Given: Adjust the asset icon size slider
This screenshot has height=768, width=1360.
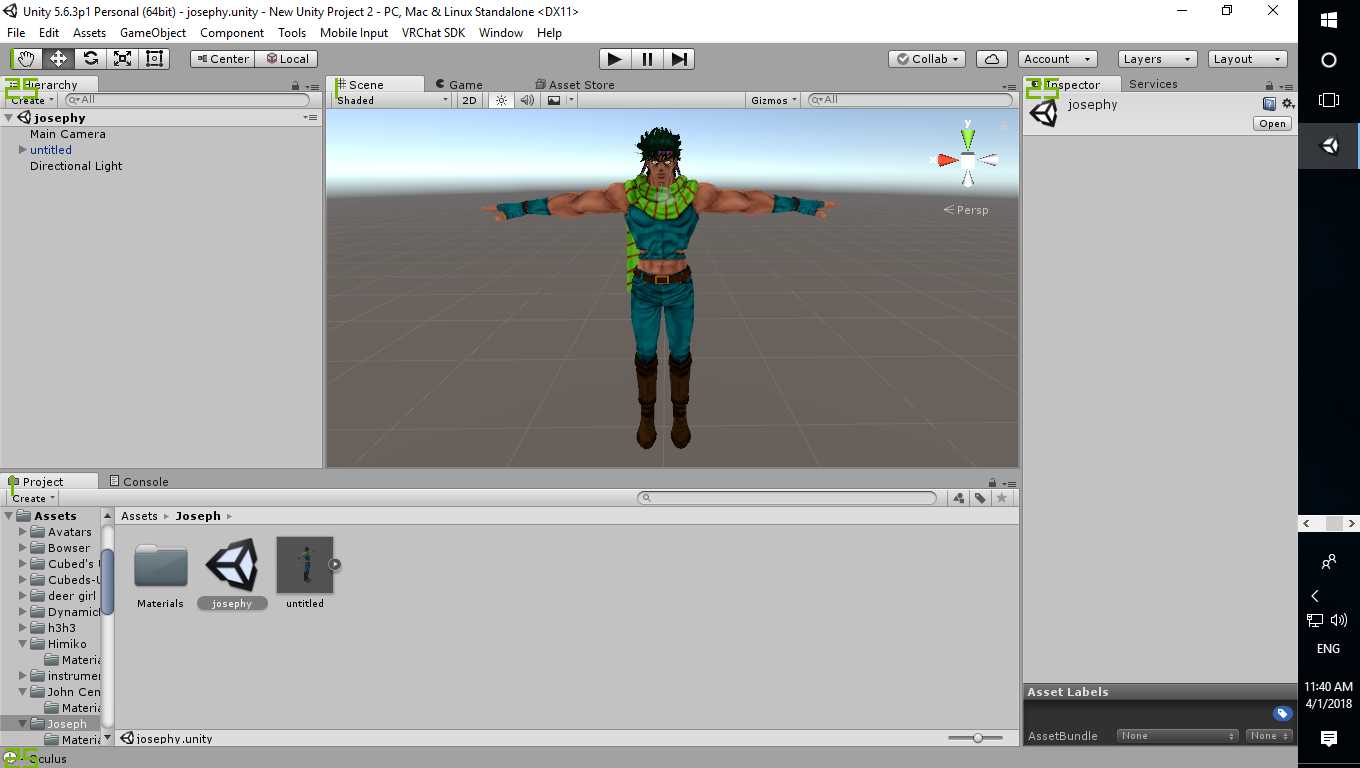Looking at the screenshot, I should pyautogui.click(x=977, y=738).
